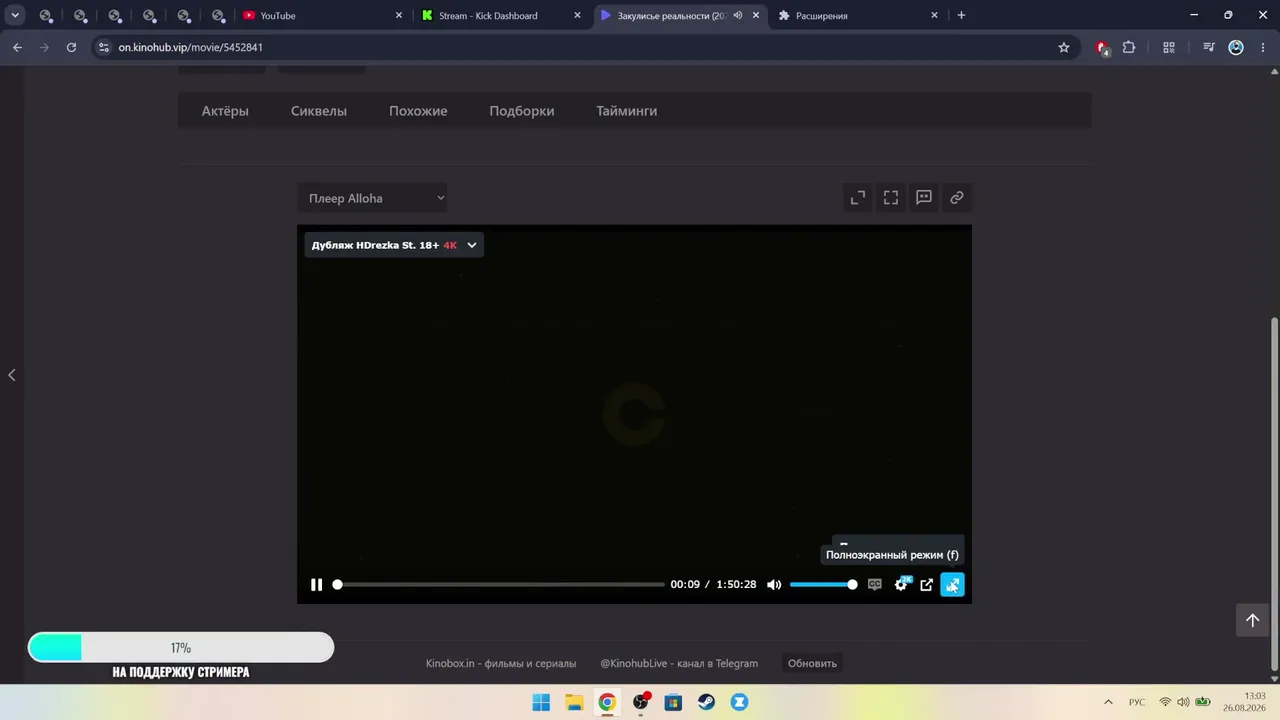The image size is (1280, 720).
Task: Open the red extension with badge 4
Action: (x=1102, y=47)
